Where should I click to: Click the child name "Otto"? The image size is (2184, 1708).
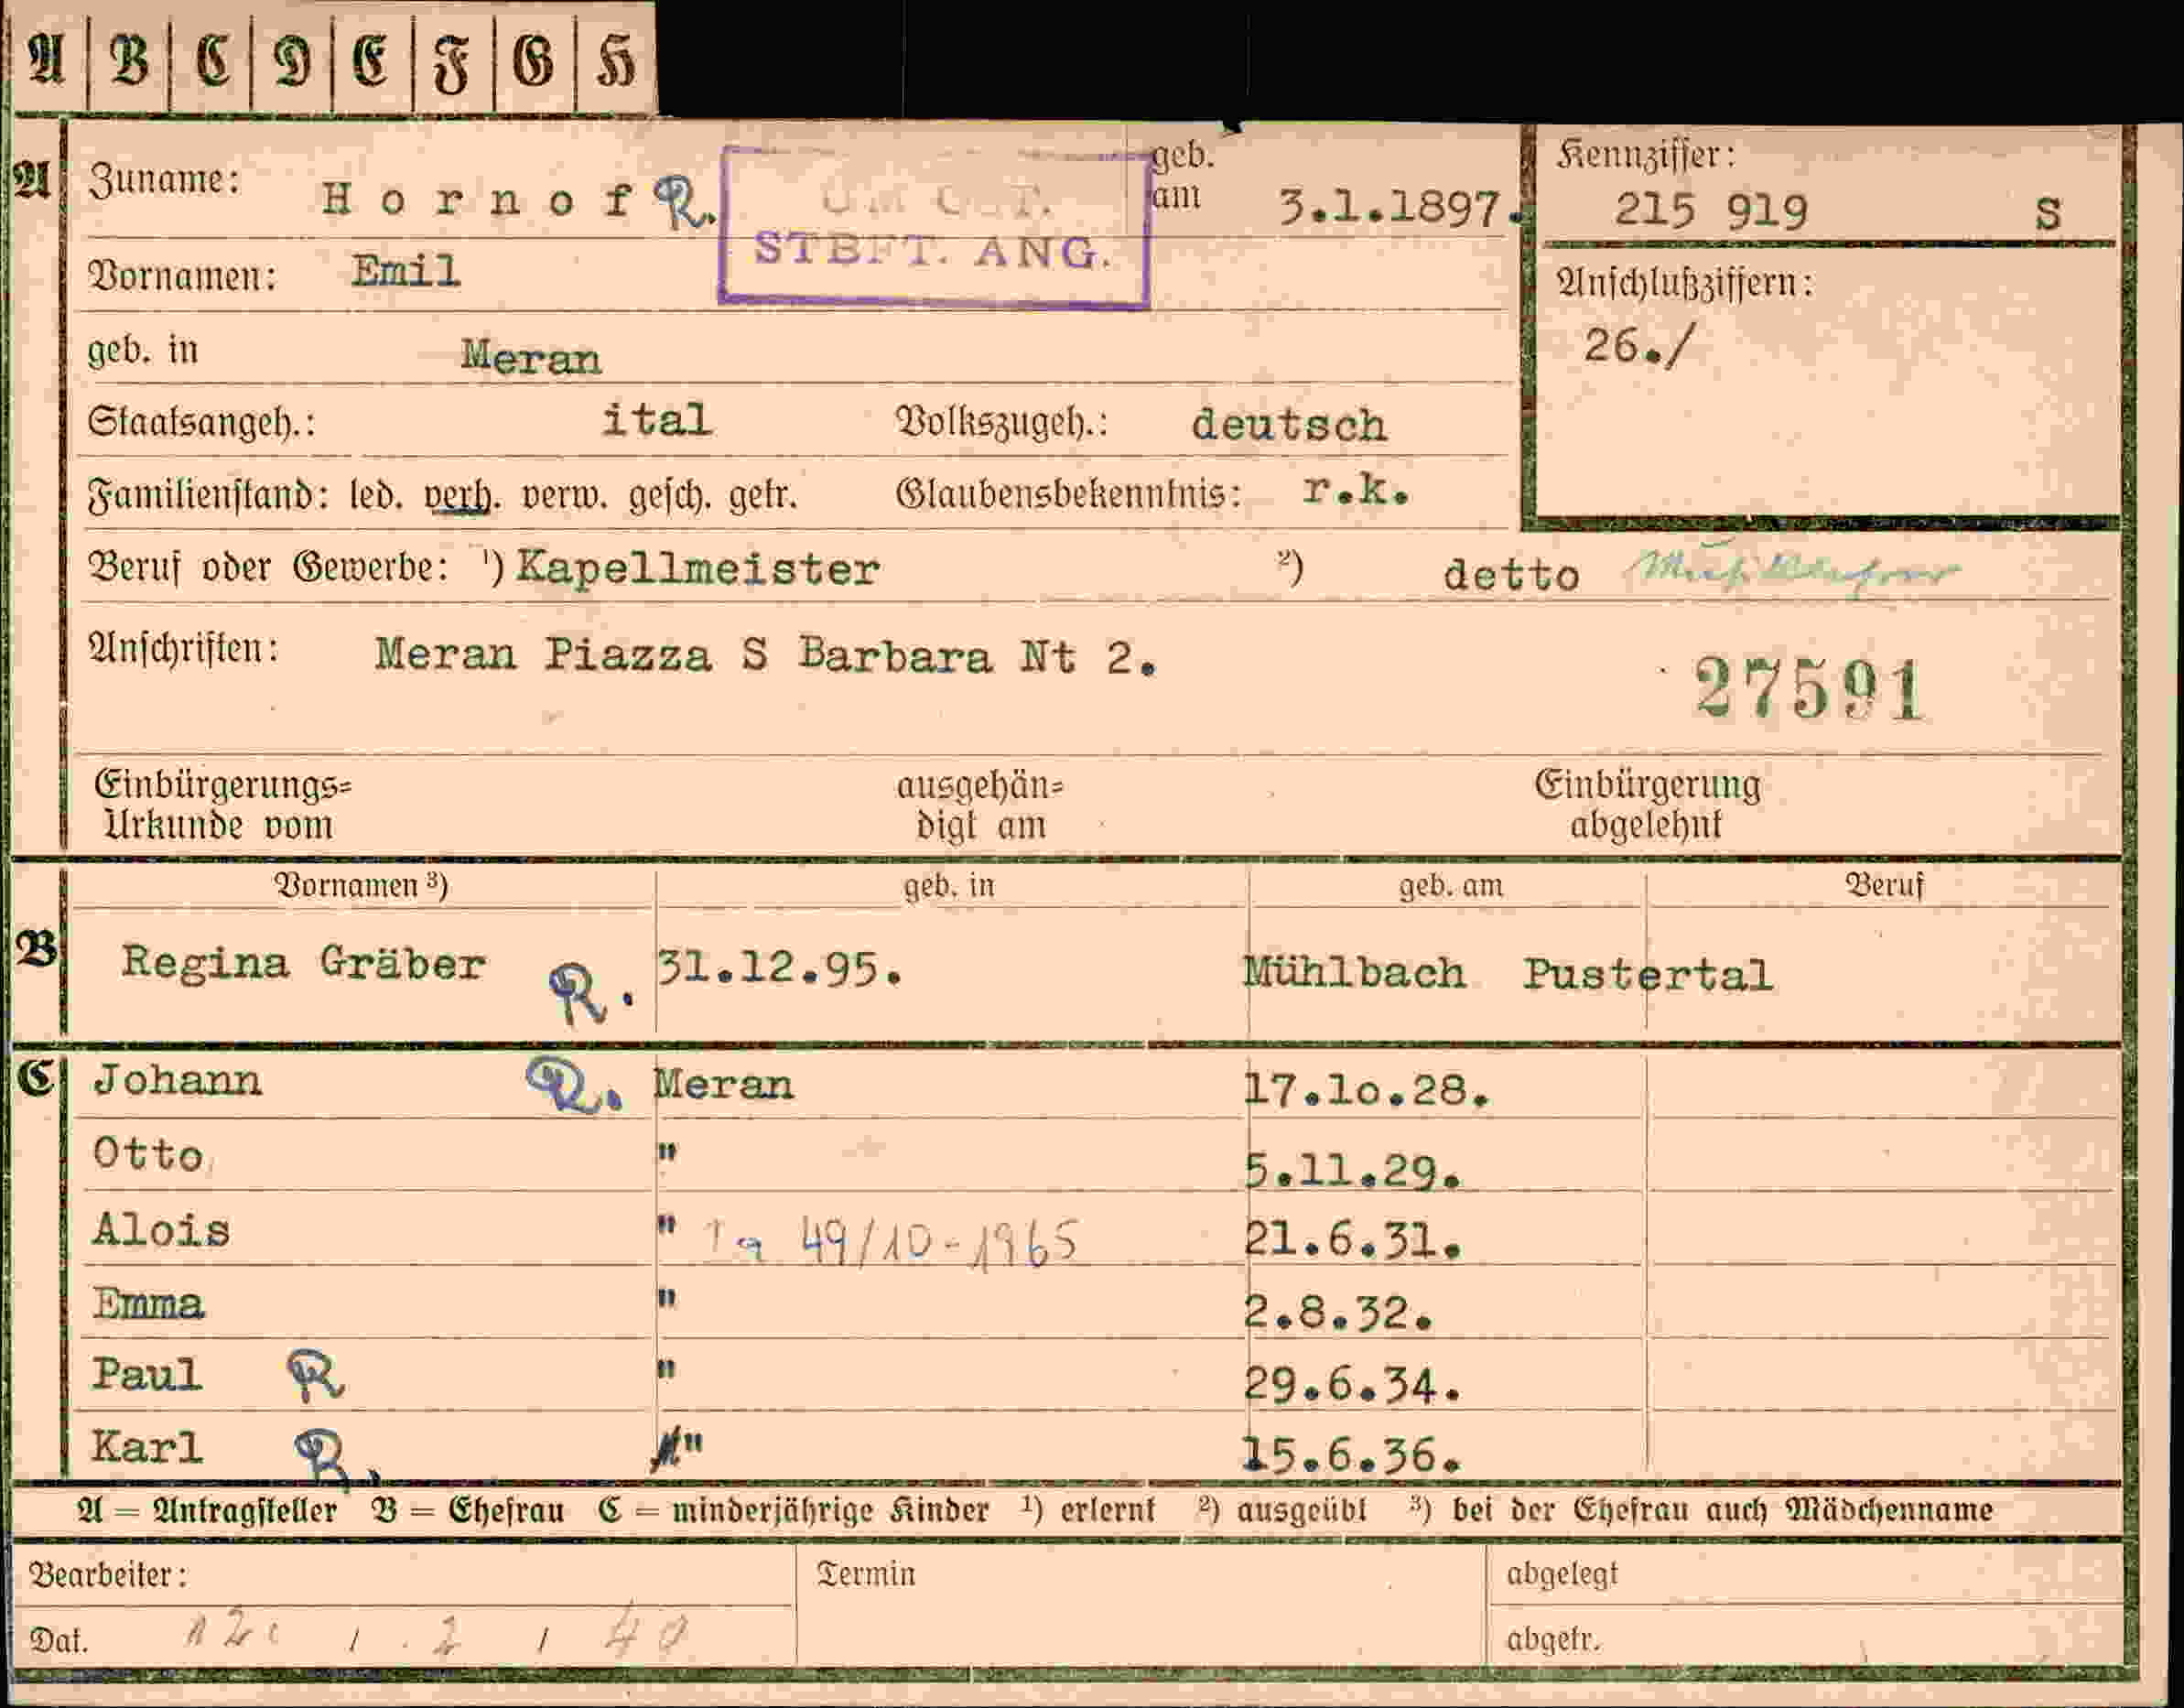pyautogui.click(x=148, y=1154)
